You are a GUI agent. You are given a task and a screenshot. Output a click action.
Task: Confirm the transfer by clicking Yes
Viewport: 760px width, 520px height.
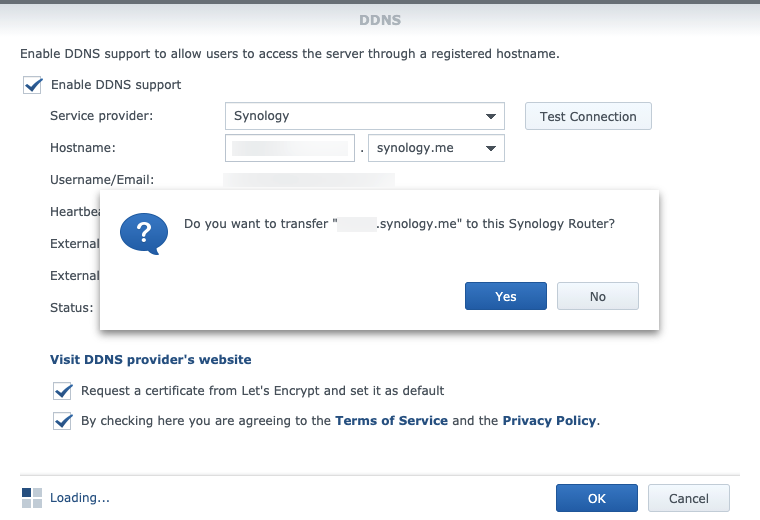click(x=505, y=296)
